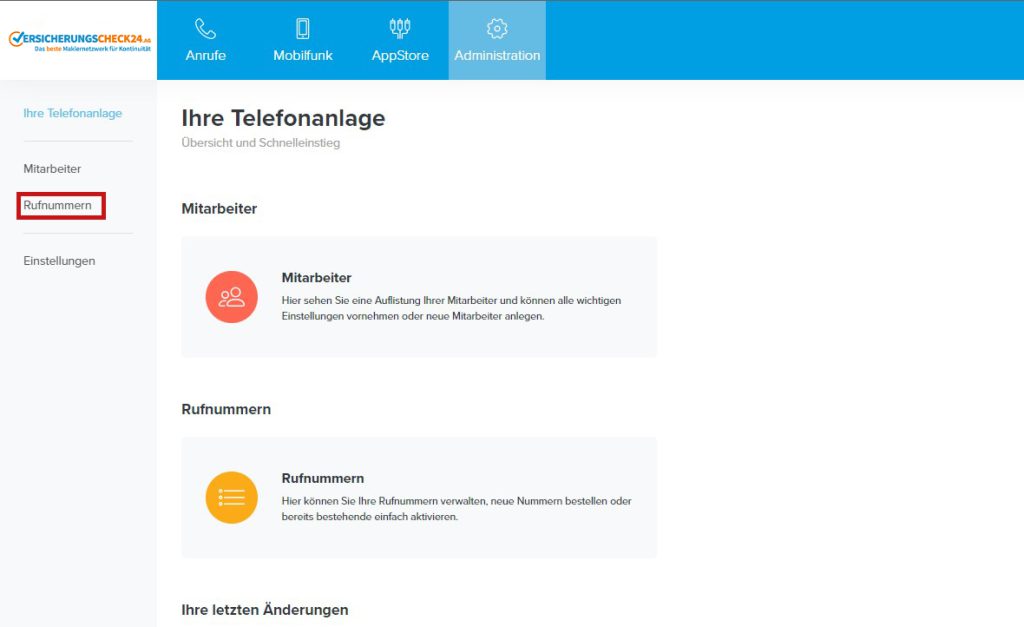Open Ihre Telefonanlage in sidebar
Screen dimensions: 1024x627
pyautogui.click(x=72, y=113)
